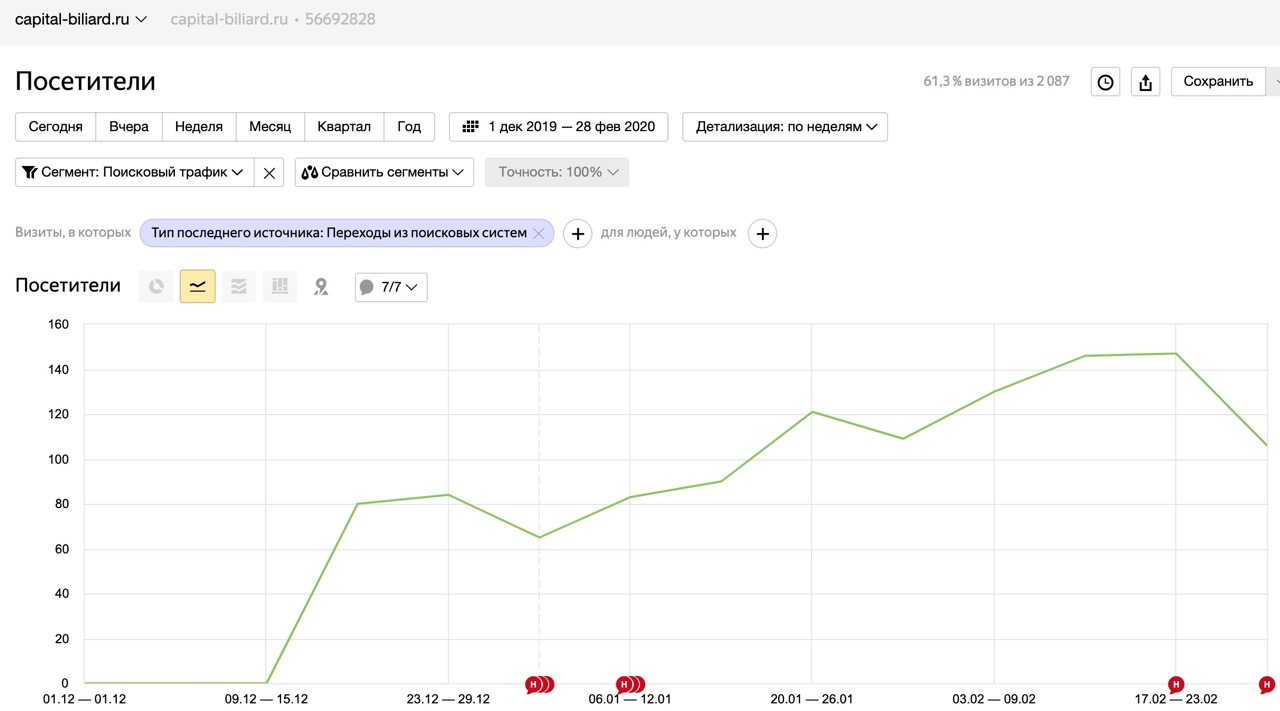Screen dimensions: 1280x711
Task: Select the Месяц period tab
Action: 270,127
